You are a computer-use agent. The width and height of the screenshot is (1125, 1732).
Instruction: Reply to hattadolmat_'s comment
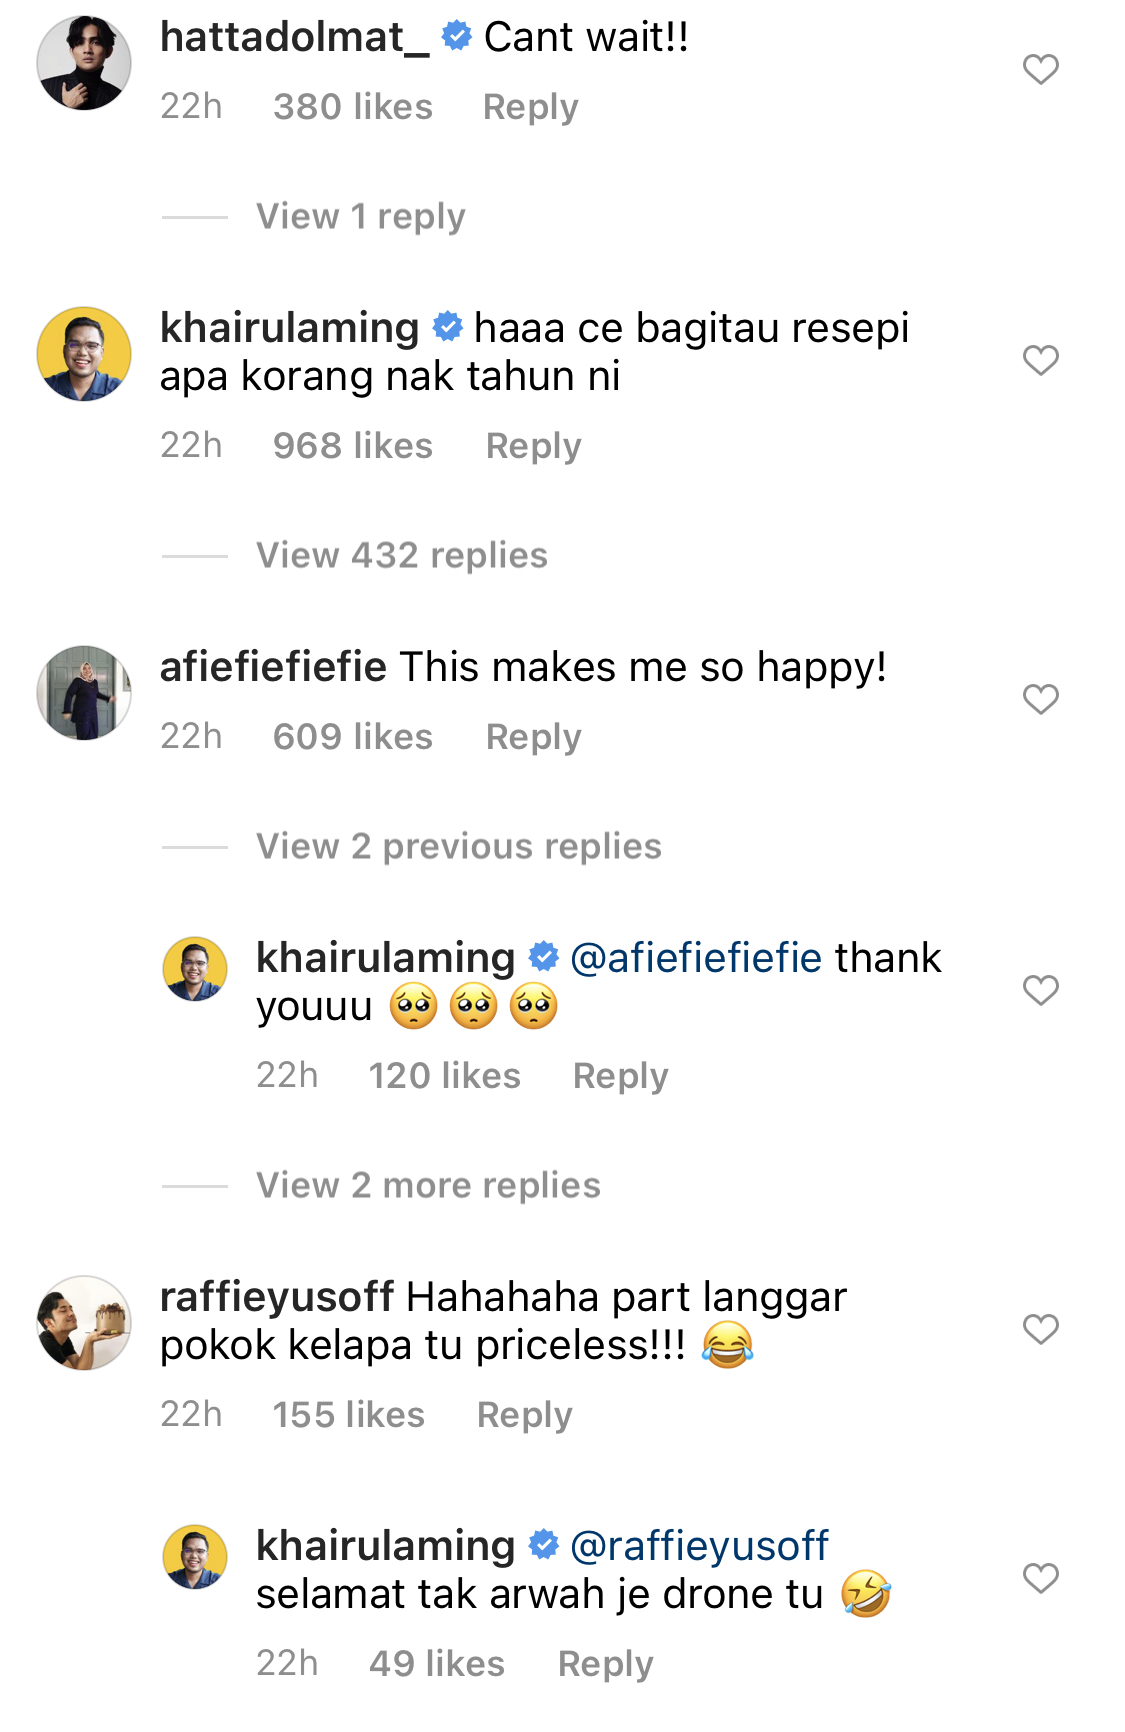click(x=530, y=107)
